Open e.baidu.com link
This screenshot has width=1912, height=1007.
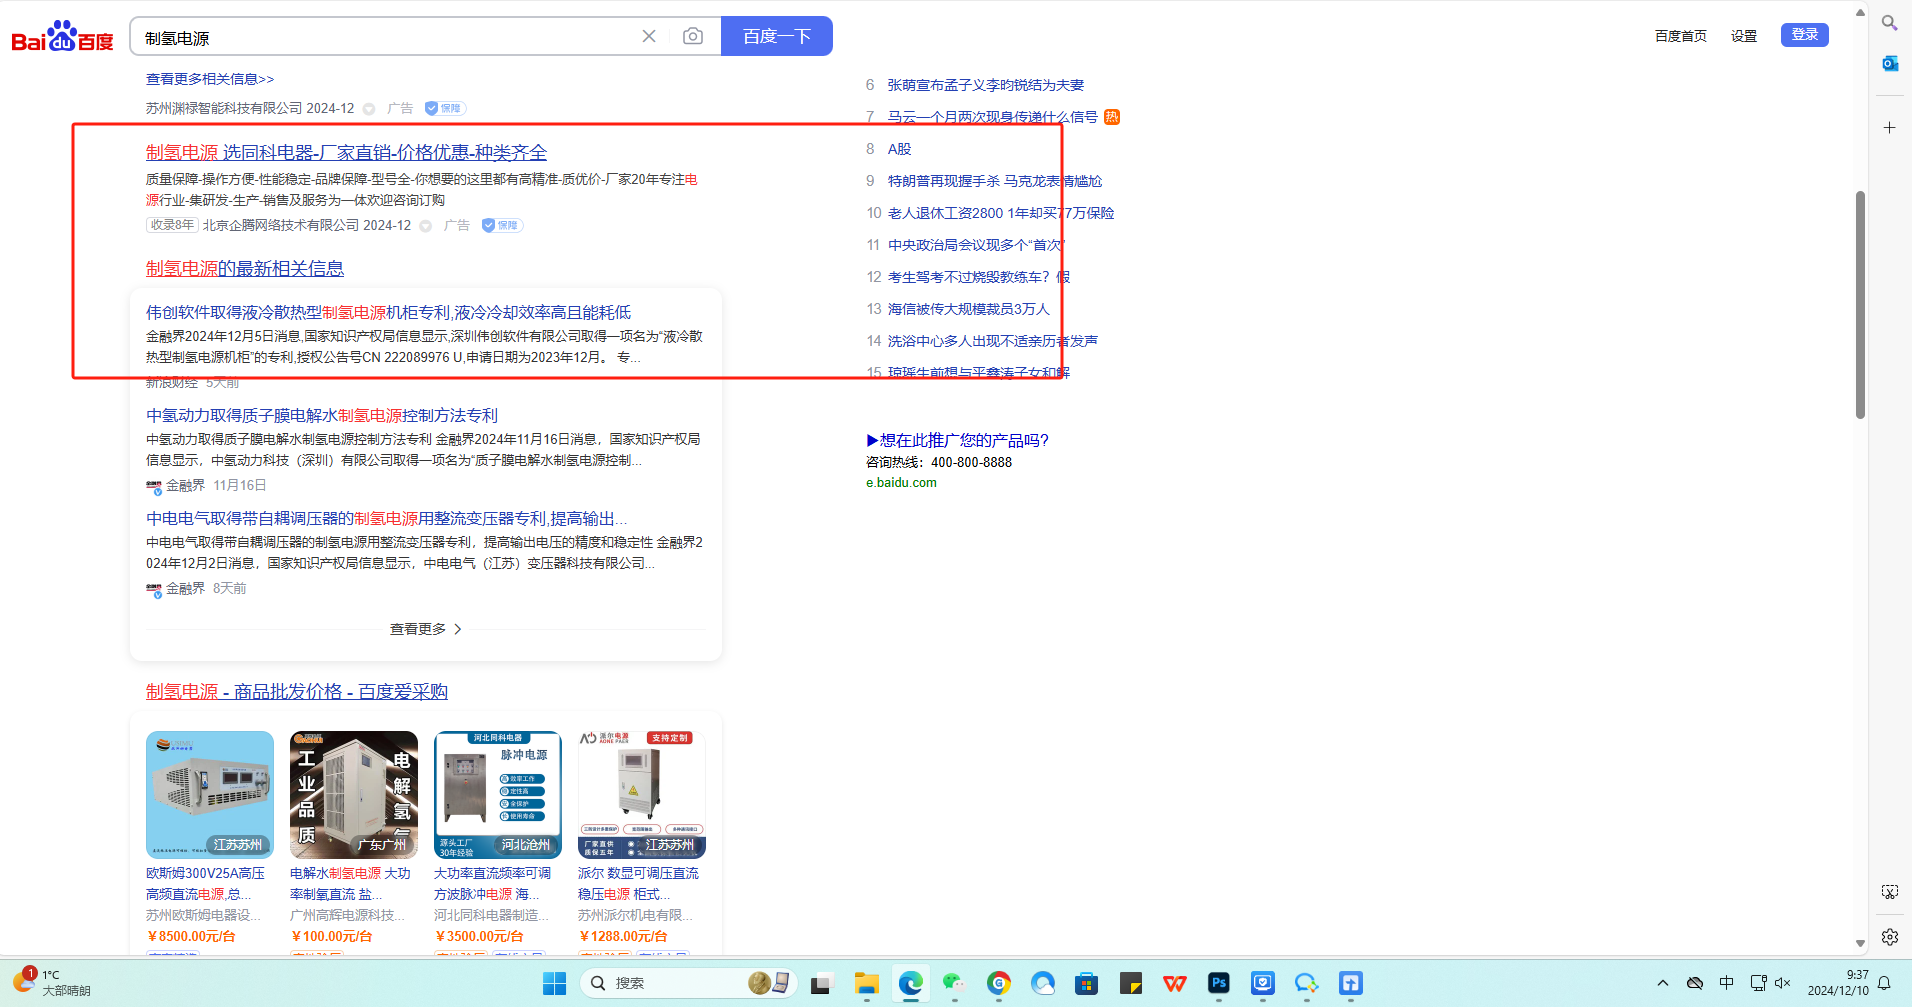click(902, 483)
